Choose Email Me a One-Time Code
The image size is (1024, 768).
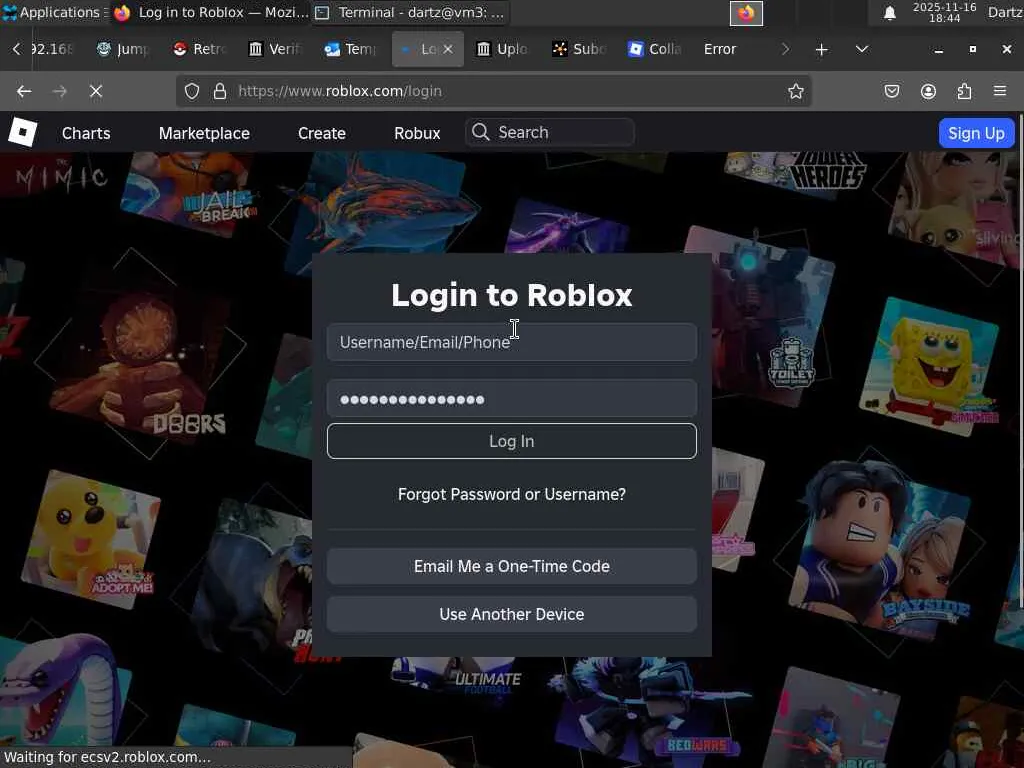click(x=512, y=566)
